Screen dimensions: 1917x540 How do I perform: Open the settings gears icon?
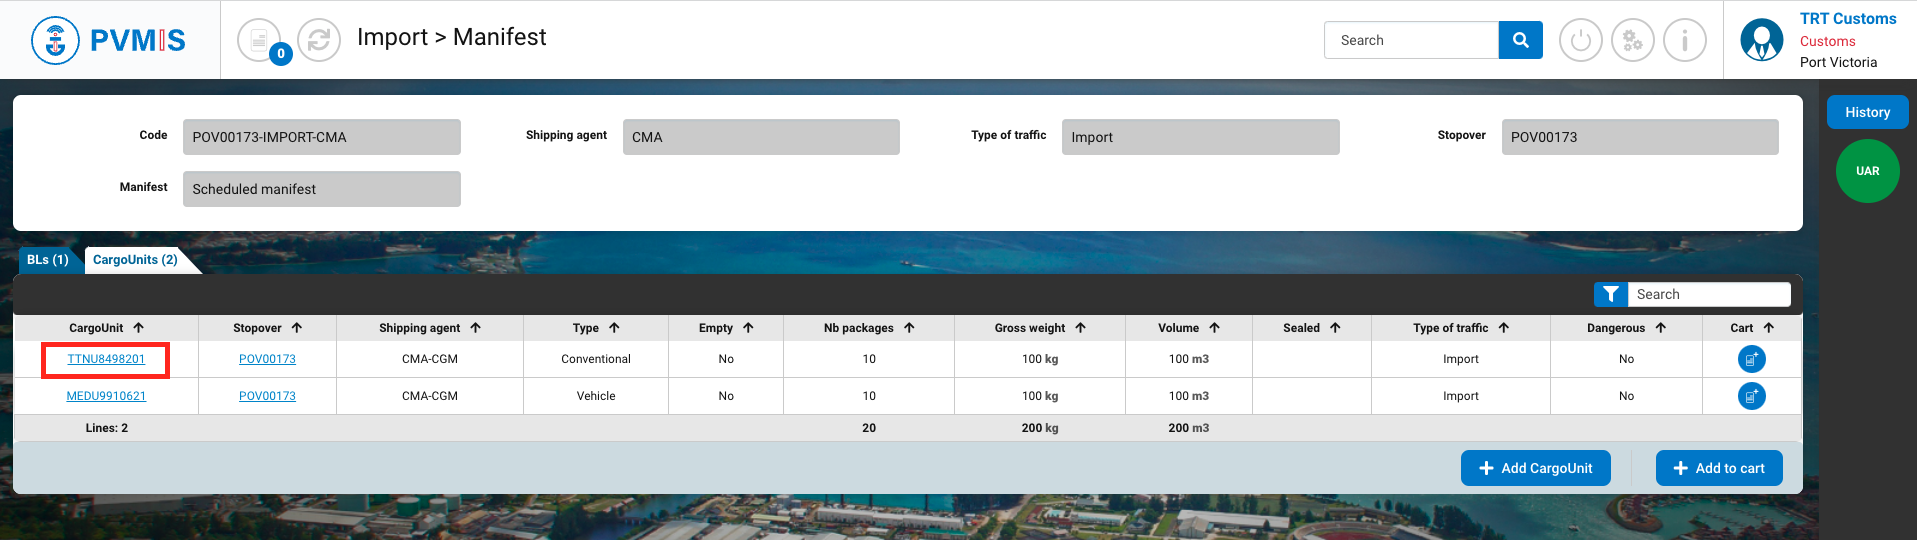tap(1632, 41)
